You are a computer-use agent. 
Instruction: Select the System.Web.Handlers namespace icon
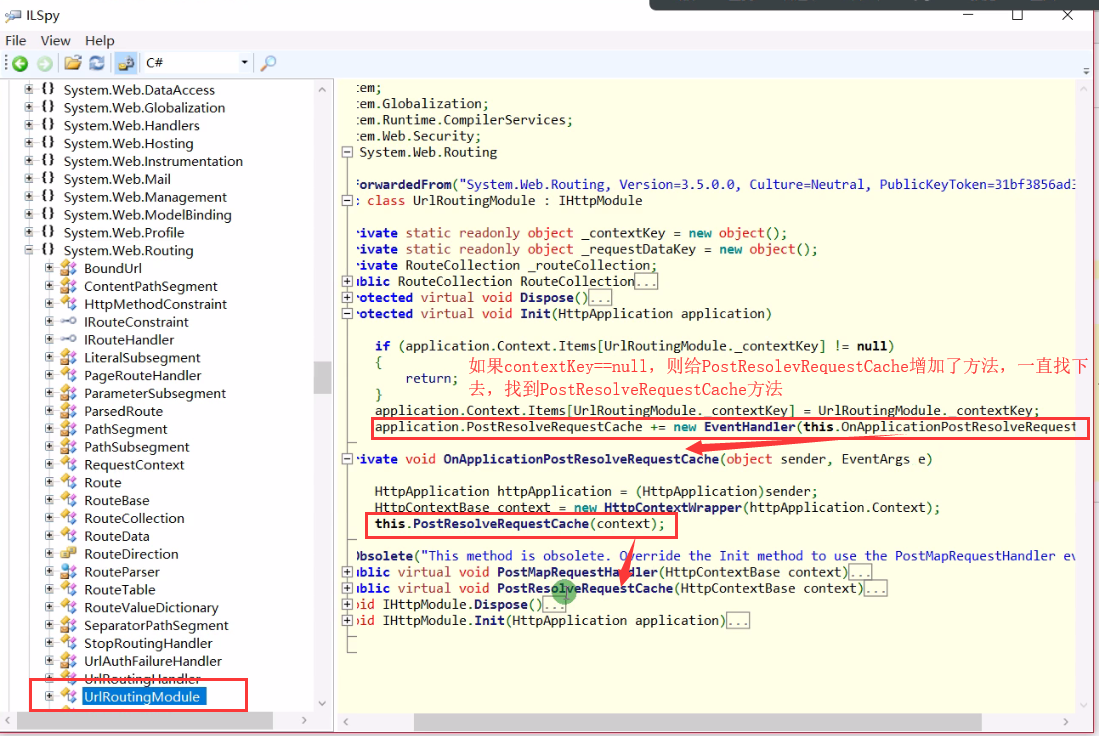point(48,124)
